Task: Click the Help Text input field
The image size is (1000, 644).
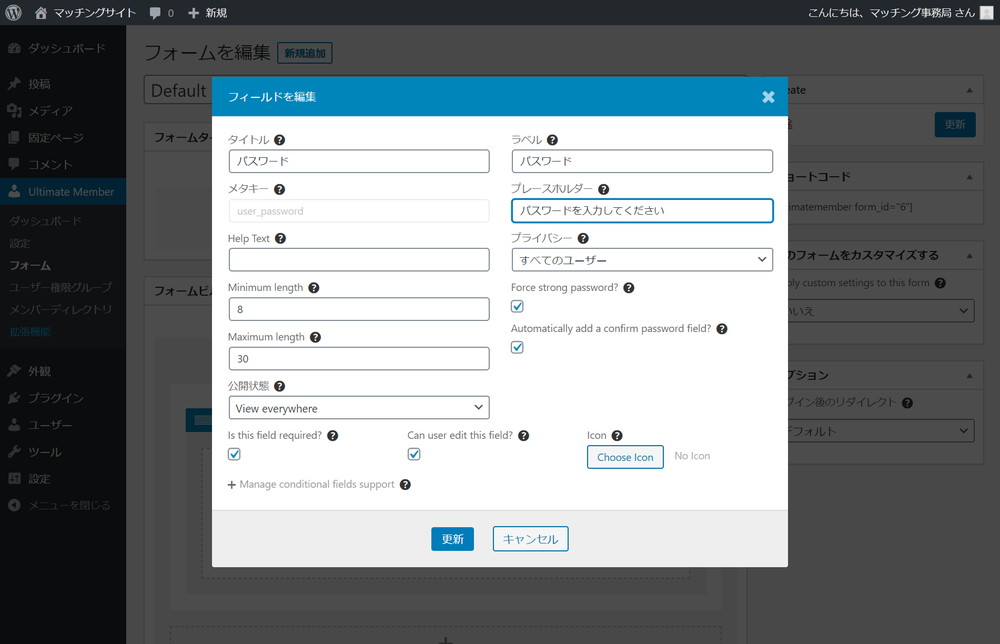Action: 359,260
